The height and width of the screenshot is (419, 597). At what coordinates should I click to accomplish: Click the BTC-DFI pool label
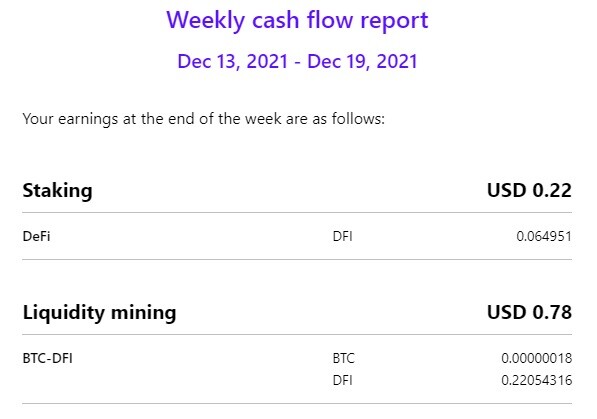pyautogui.click(x=48, y=358)
